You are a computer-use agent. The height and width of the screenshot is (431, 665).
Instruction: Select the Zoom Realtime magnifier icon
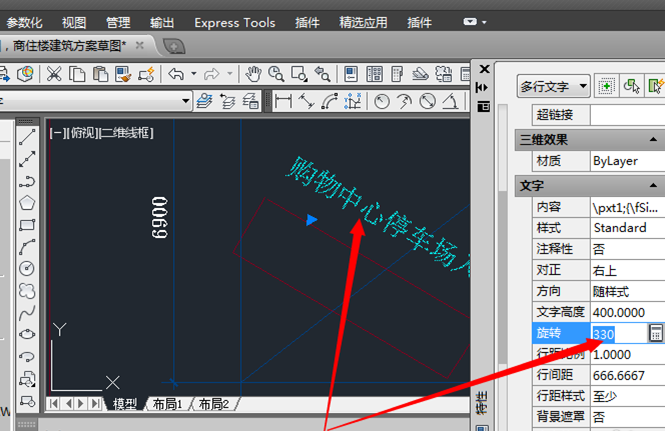276,74
